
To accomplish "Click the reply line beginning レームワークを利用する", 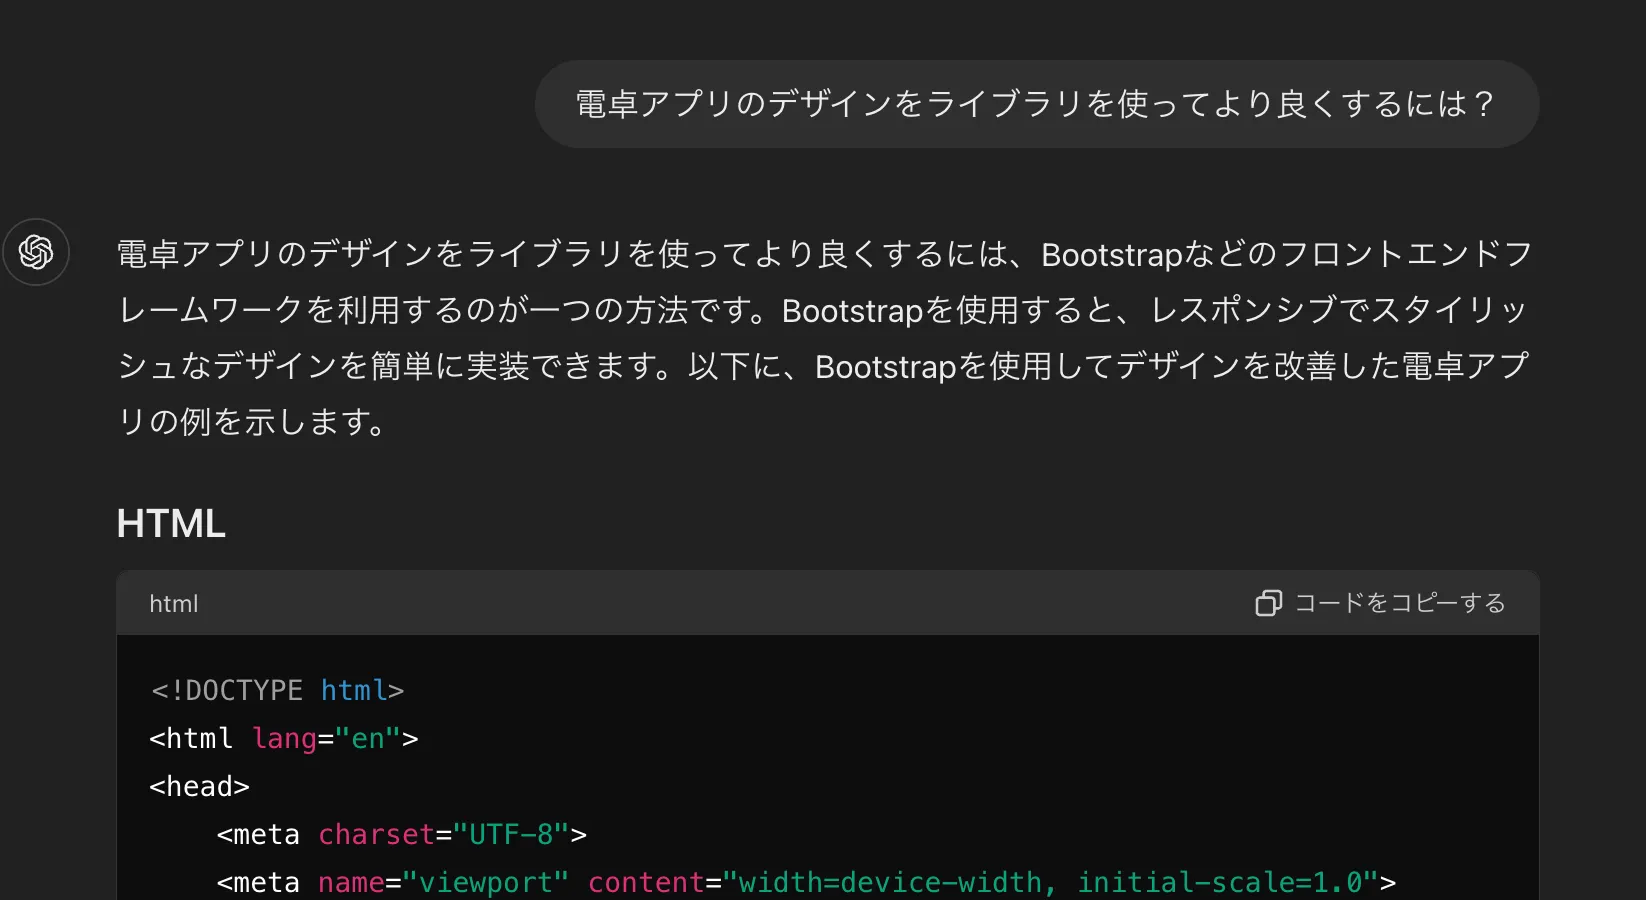I will [823, 310].
